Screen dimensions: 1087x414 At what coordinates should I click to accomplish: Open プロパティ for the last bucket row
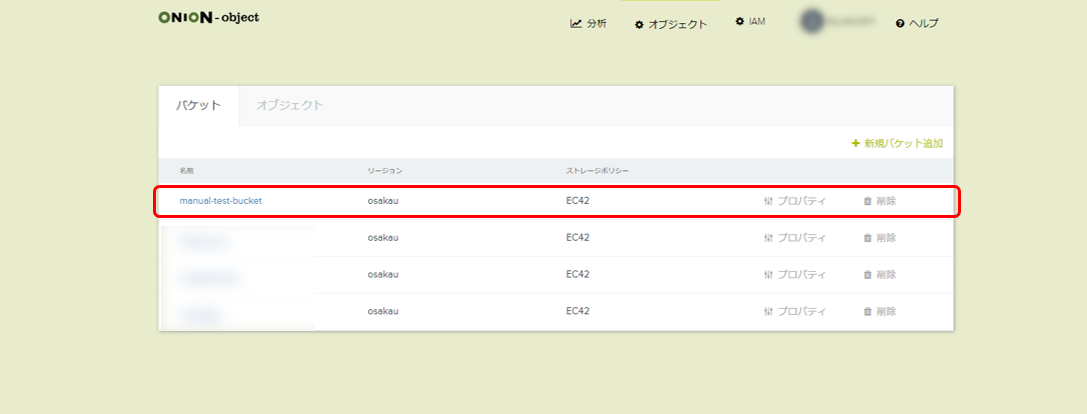[x=794, y=311]
